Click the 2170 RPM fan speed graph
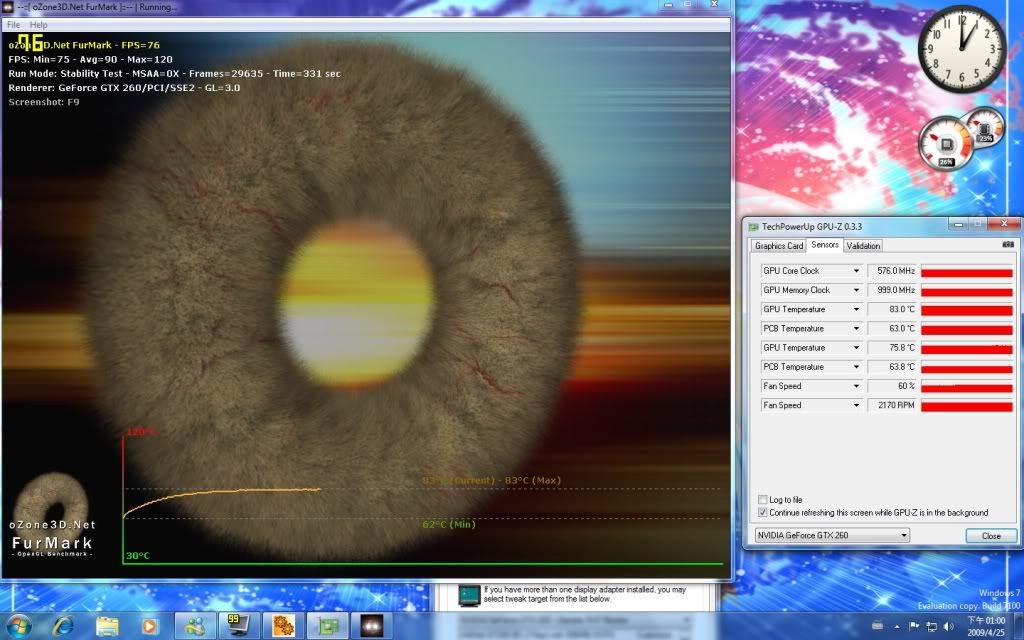Viewport: 1024px width, 640px height. (967, 406)
